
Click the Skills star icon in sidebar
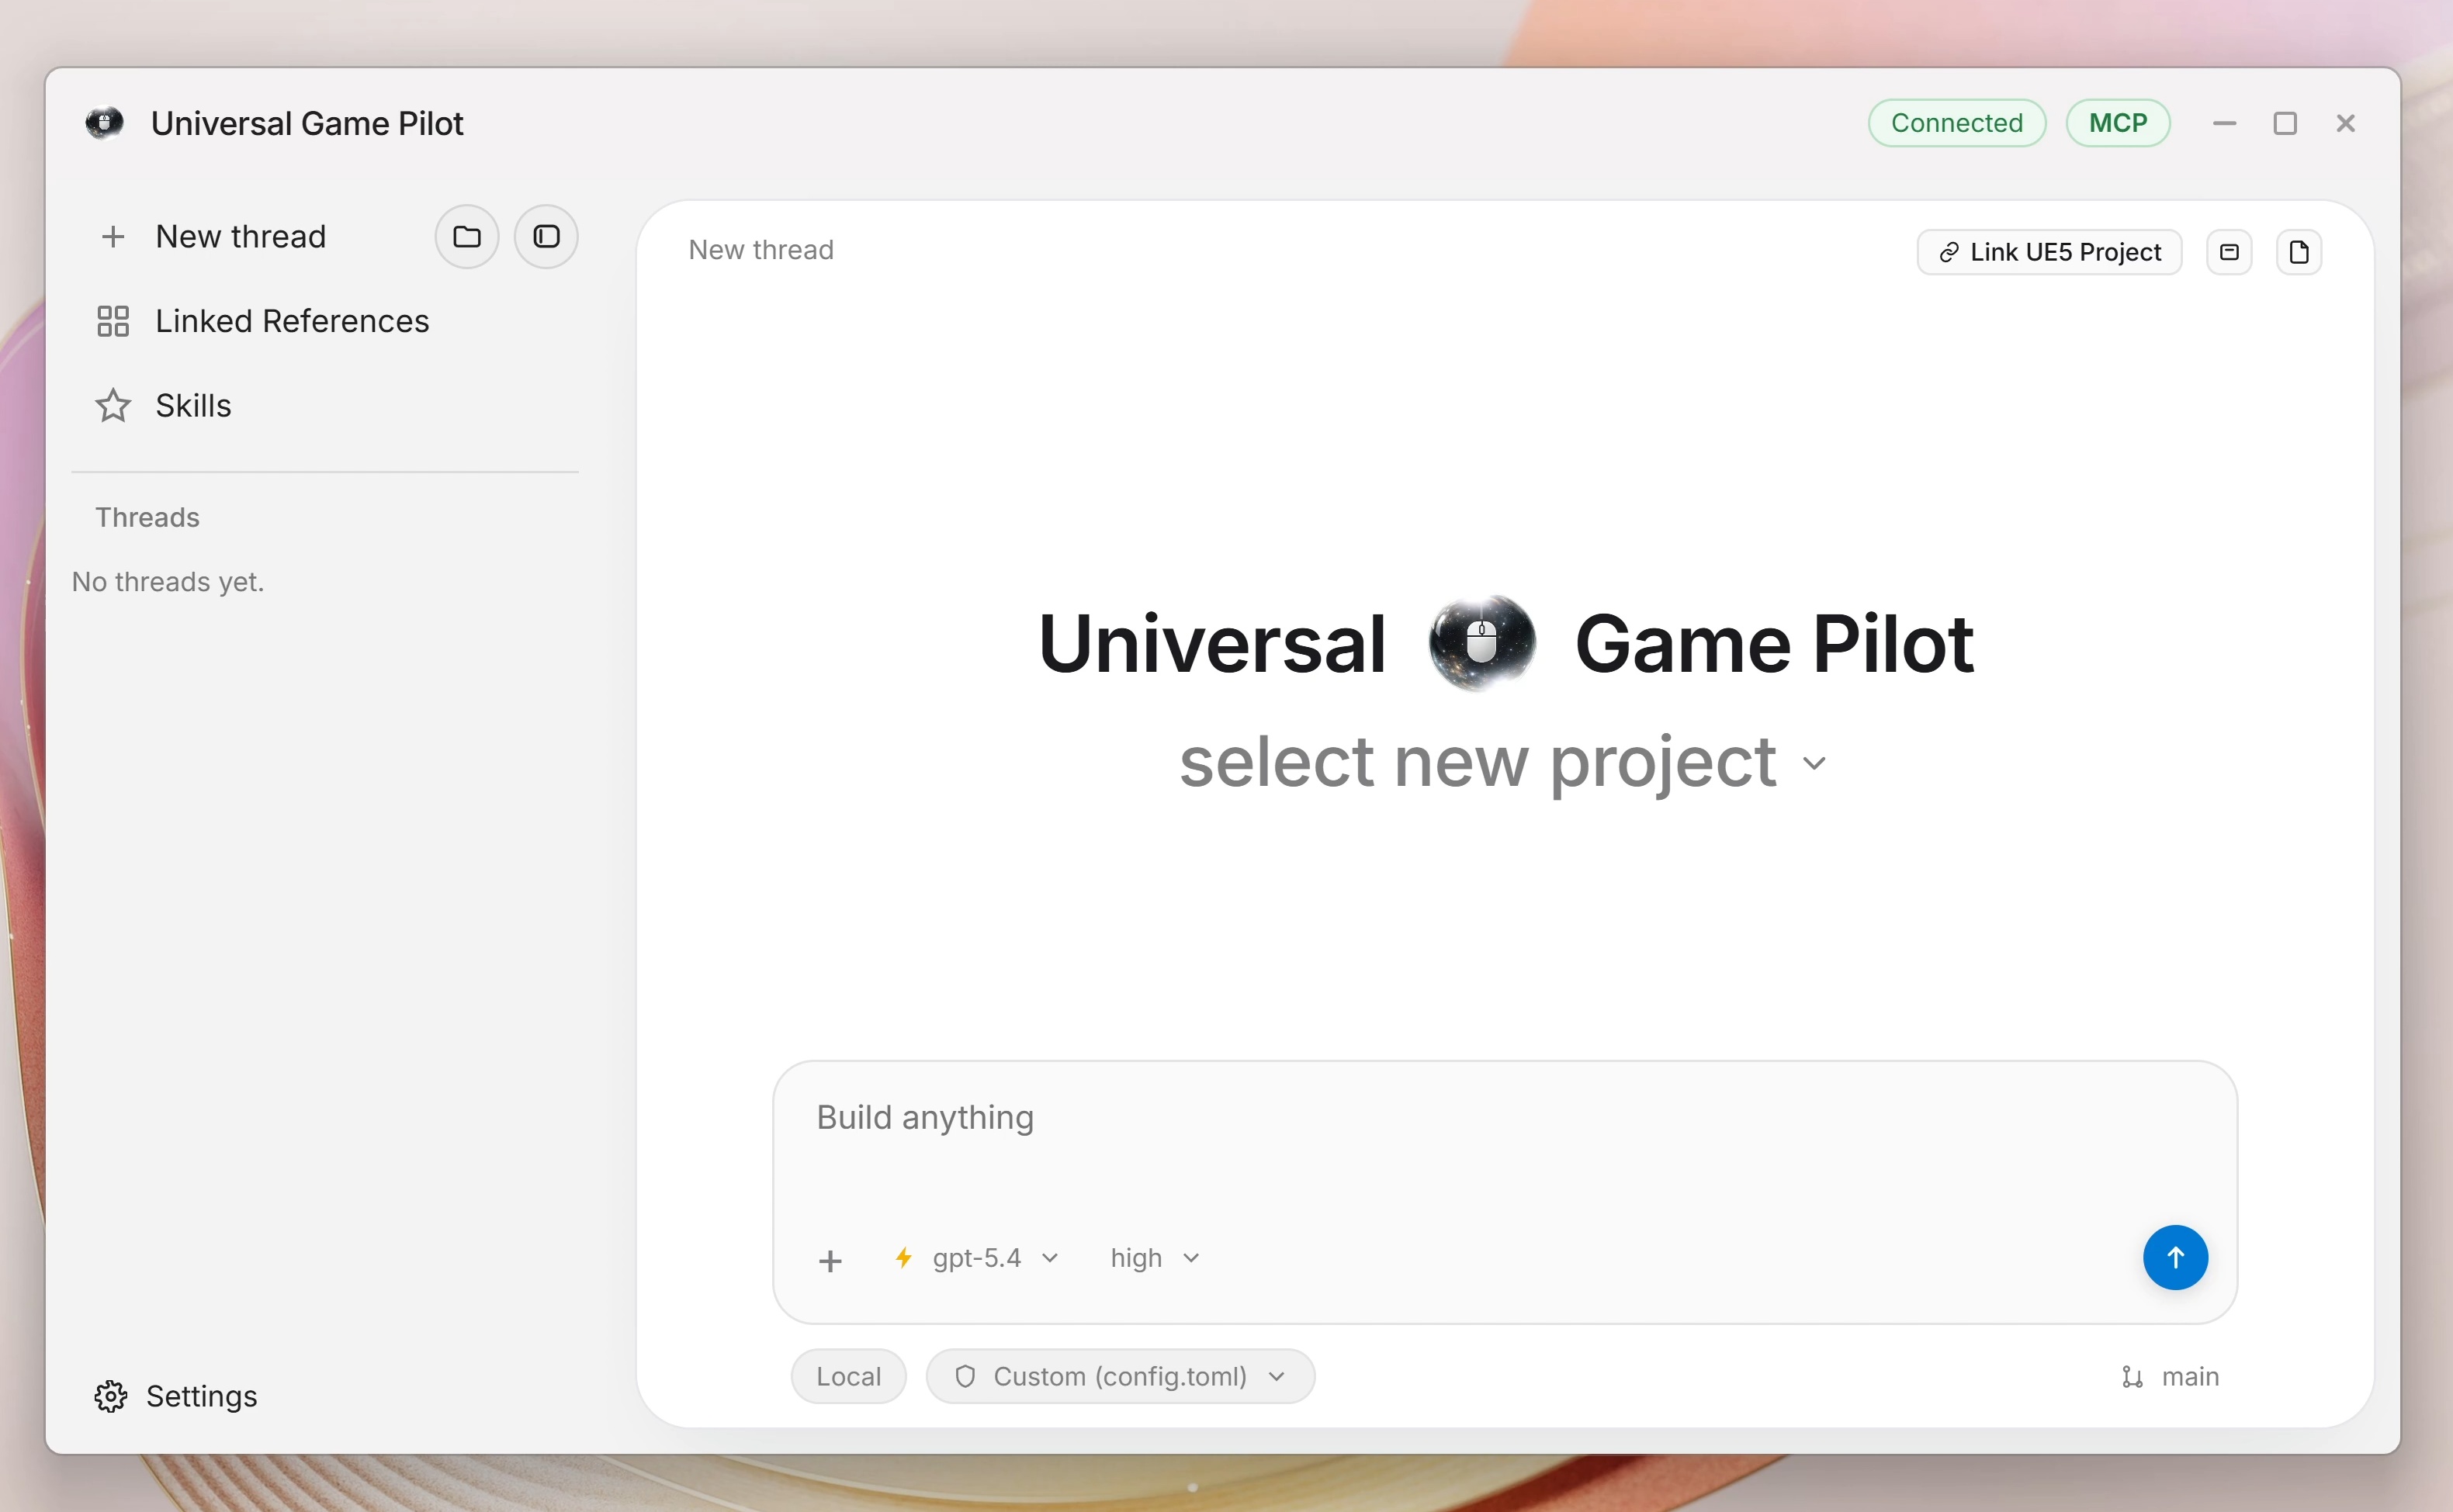click(112, 406)
